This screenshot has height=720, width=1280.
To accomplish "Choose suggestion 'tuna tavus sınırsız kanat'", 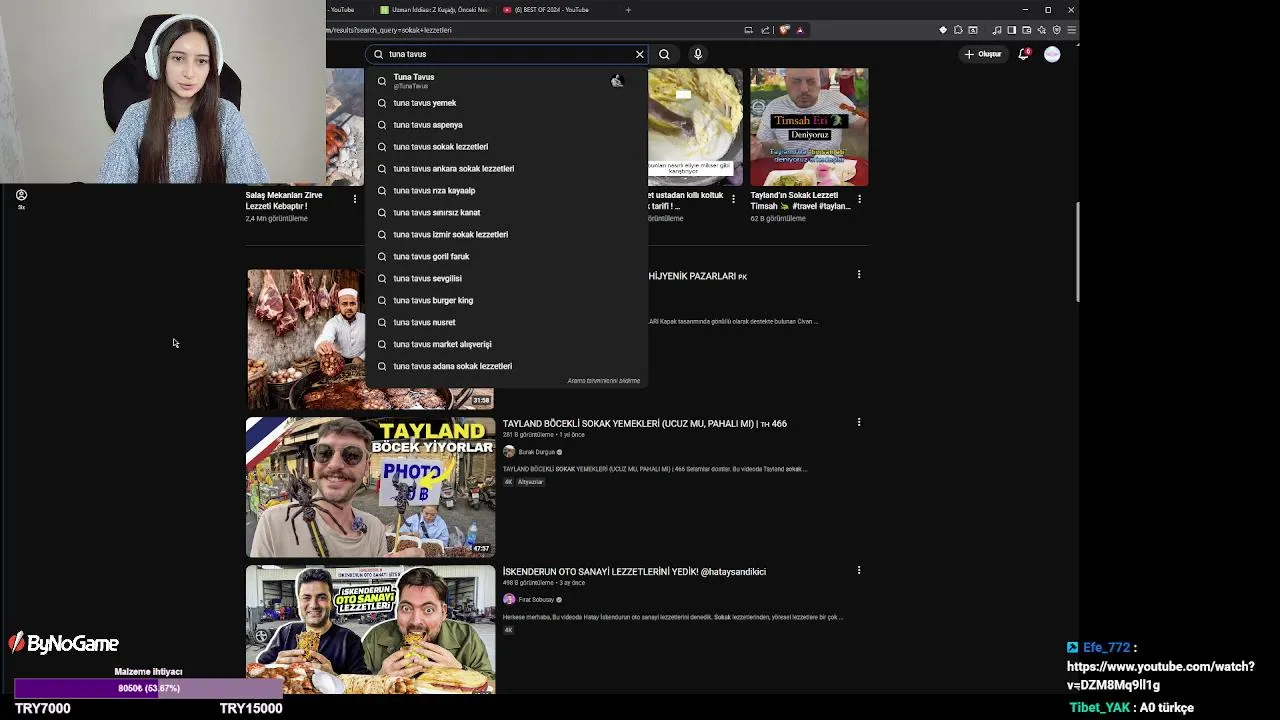I will click(506, 213).
